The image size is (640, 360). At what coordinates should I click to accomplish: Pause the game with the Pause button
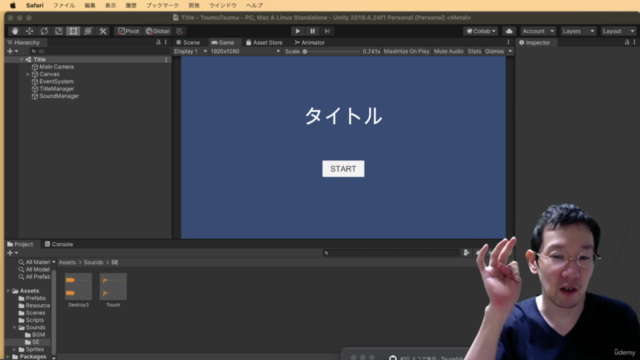[312, 31]
